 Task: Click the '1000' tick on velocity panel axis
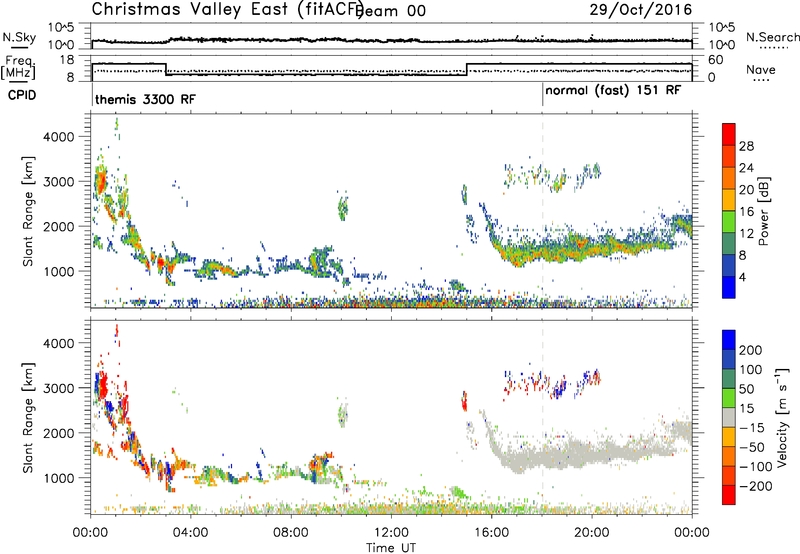pos(58,478)
